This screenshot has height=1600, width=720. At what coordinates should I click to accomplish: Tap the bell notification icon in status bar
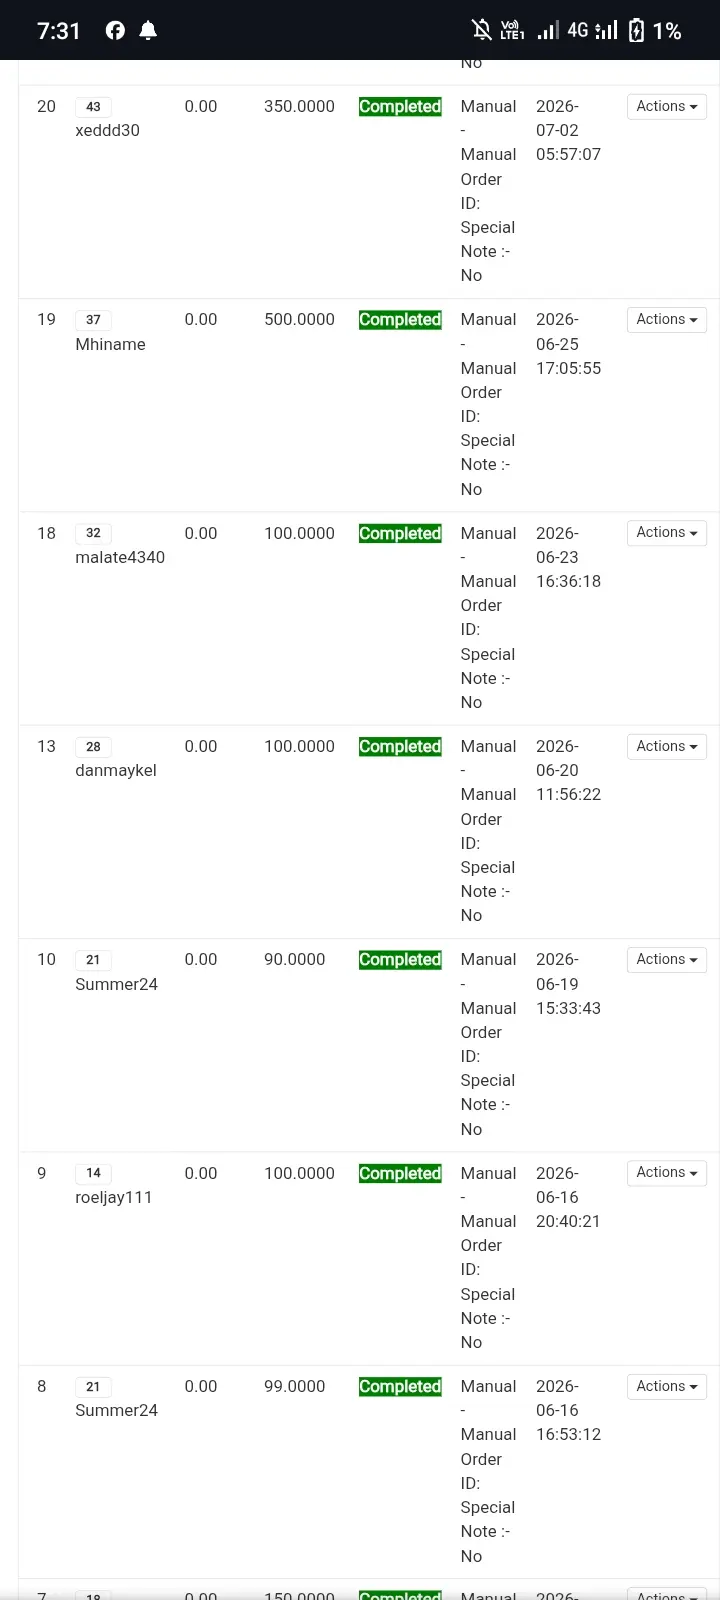(x=148, y=31)
